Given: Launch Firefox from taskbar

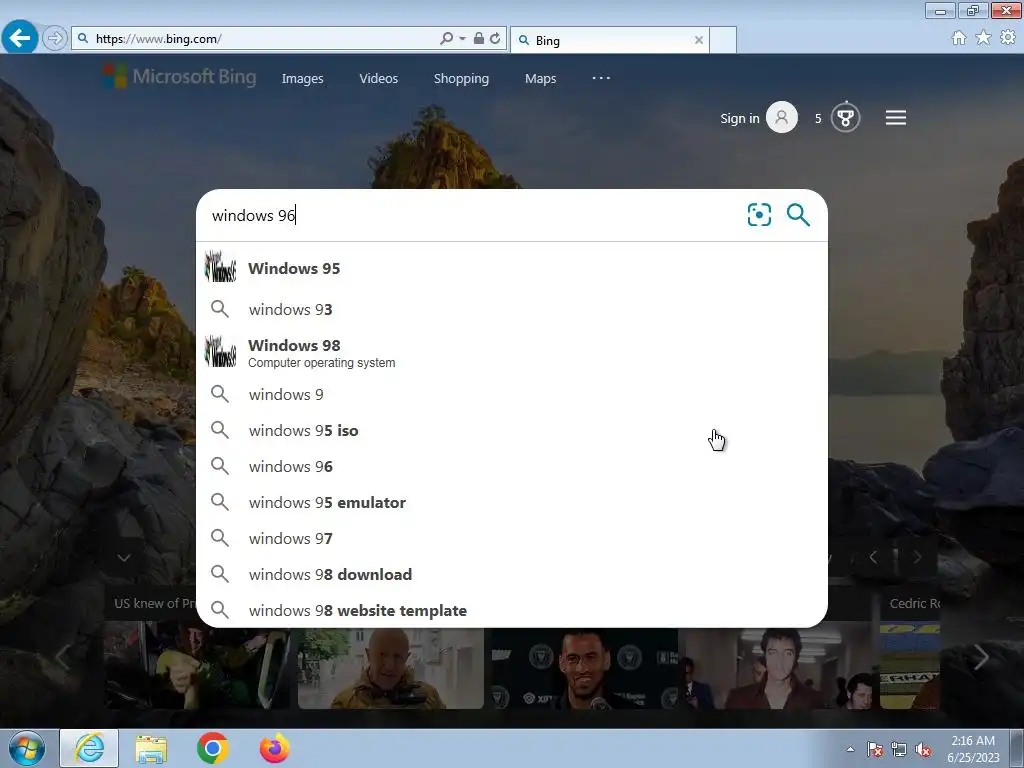Looking at the screenshot, I should [x=274, y=748].
